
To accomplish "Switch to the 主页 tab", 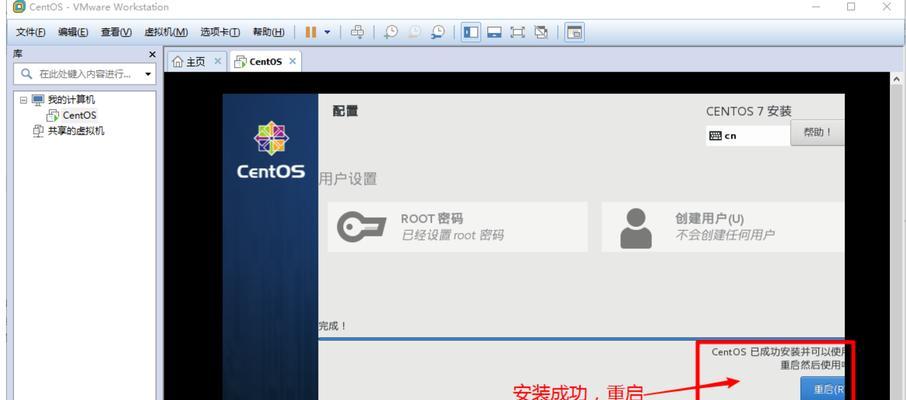I will pos(195,61).
